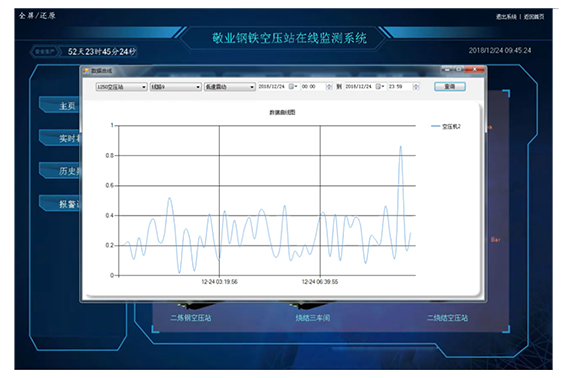Click the 查询 query button
This screenshot has height=378, width=567.
click(449, 86)
